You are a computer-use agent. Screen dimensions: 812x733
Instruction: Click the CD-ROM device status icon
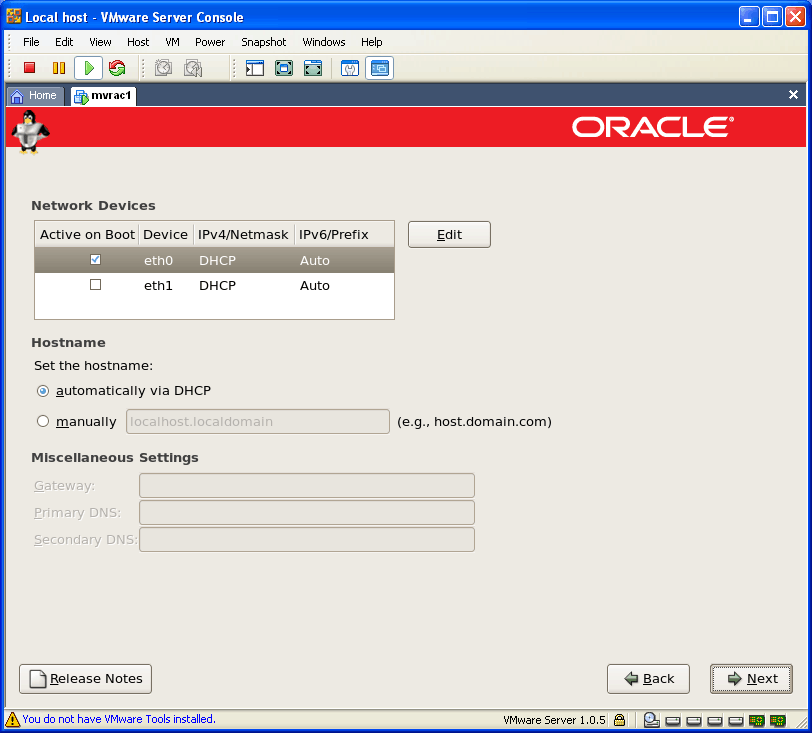tap(651, 719)
